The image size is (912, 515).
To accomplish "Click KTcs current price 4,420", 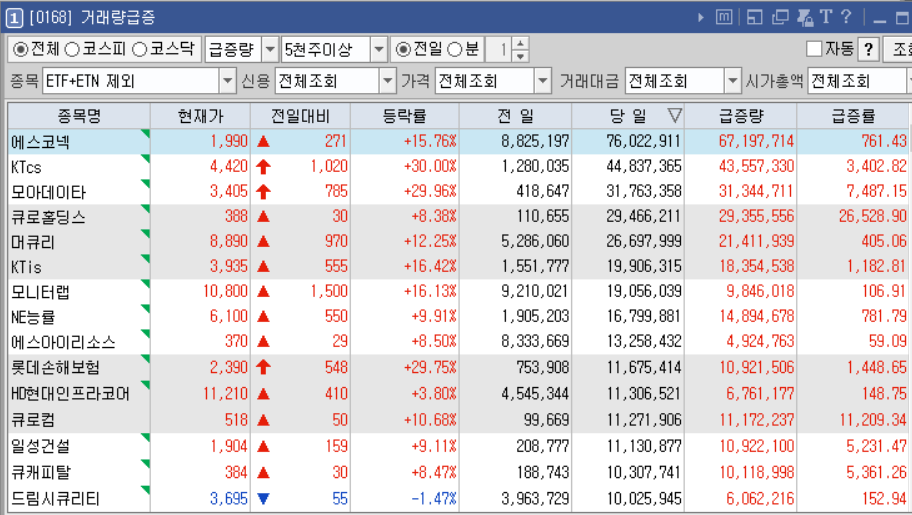I will pos(229,166).
